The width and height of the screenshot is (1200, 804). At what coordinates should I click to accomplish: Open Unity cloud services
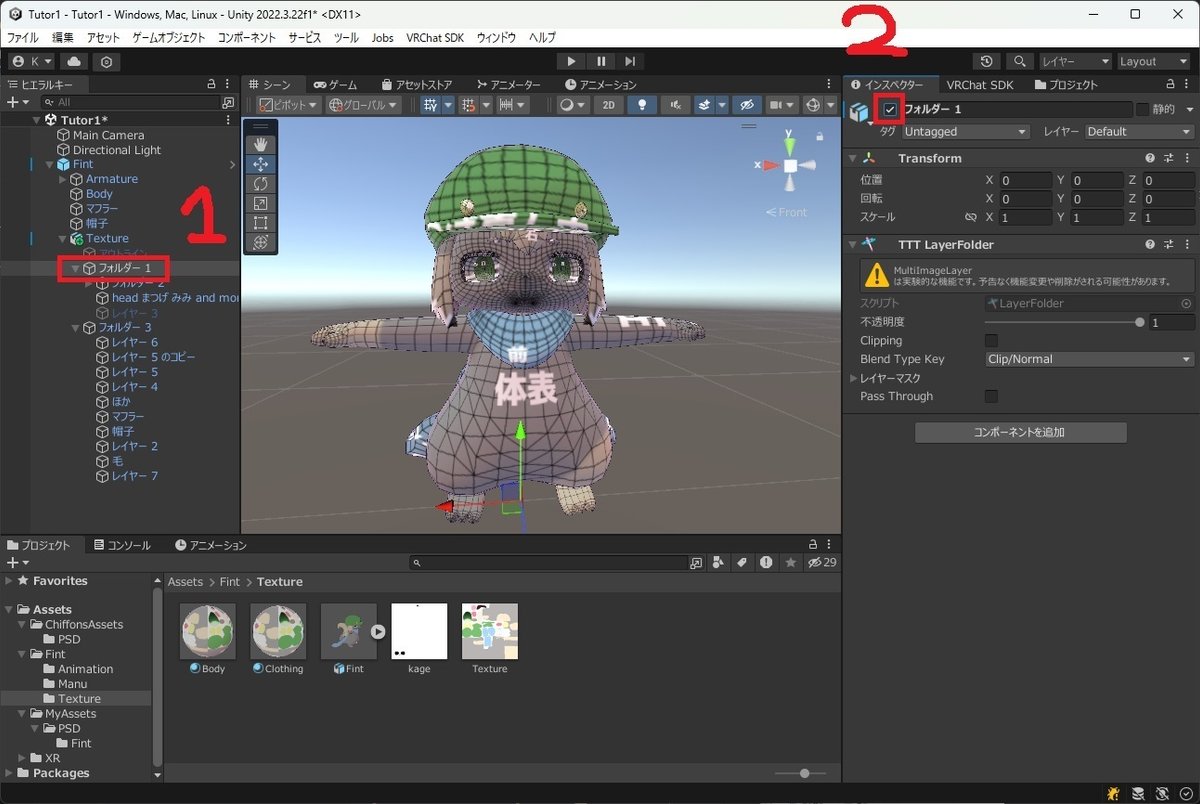(x=75, y=62)
